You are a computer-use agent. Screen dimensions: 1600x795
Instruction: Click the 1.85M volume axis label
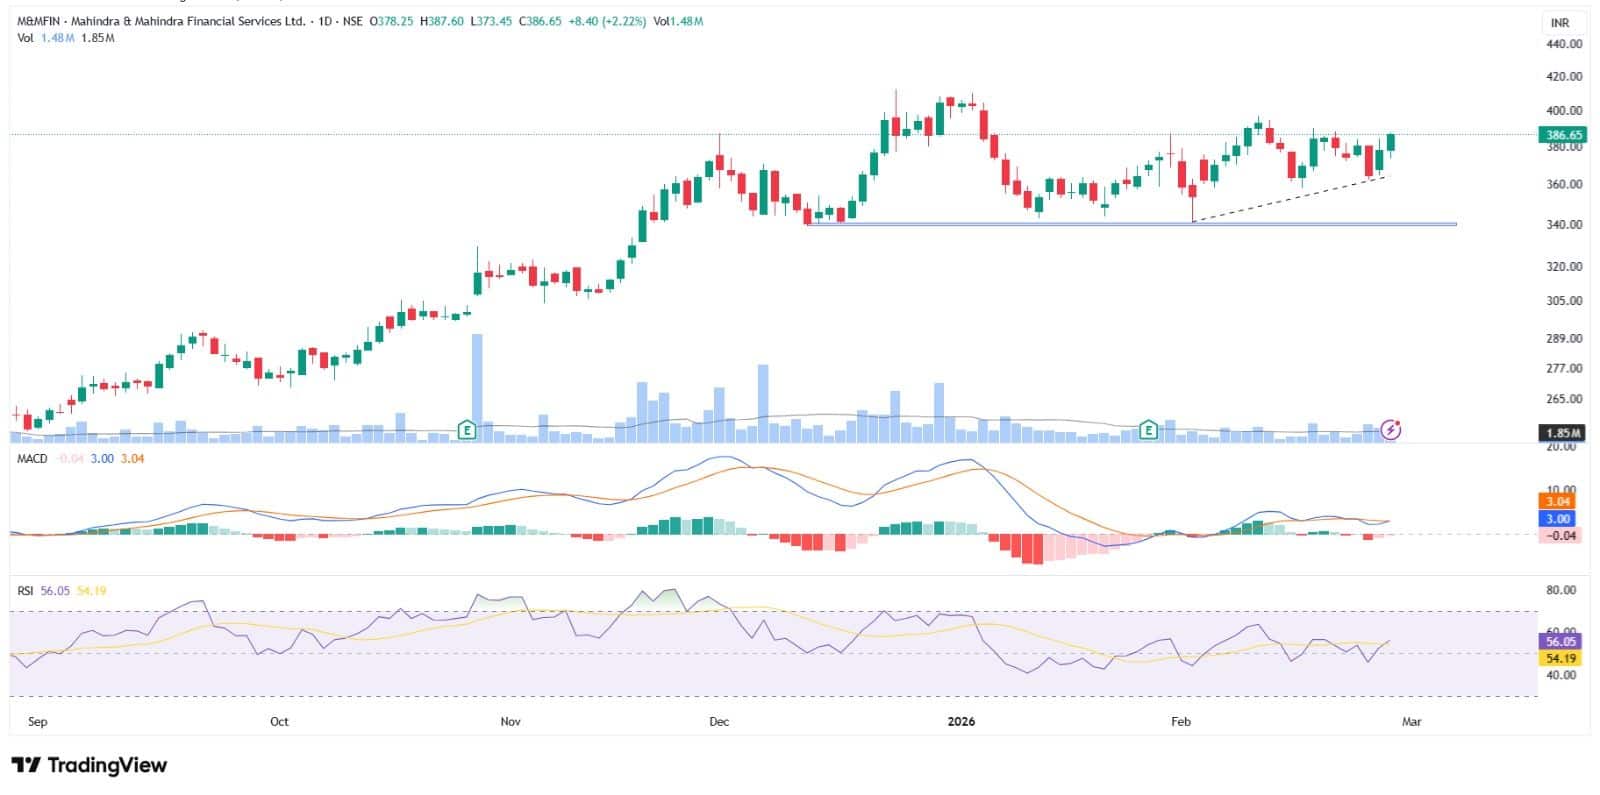click(1564, 433)
